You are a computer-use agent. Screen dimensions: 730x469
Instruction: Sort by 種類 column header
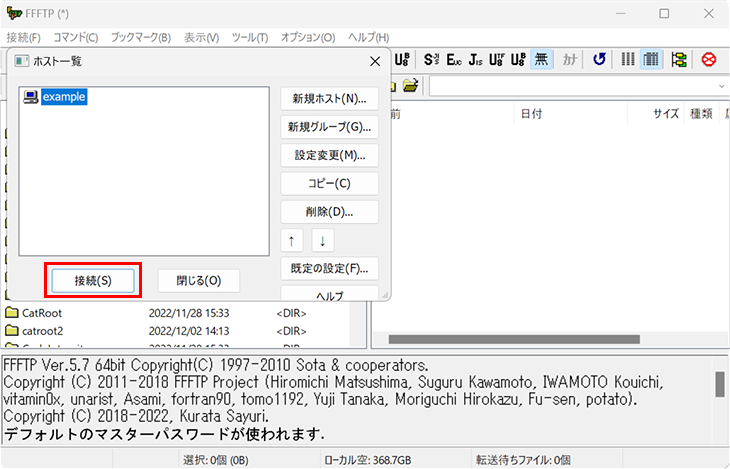(x=701, y=114)
